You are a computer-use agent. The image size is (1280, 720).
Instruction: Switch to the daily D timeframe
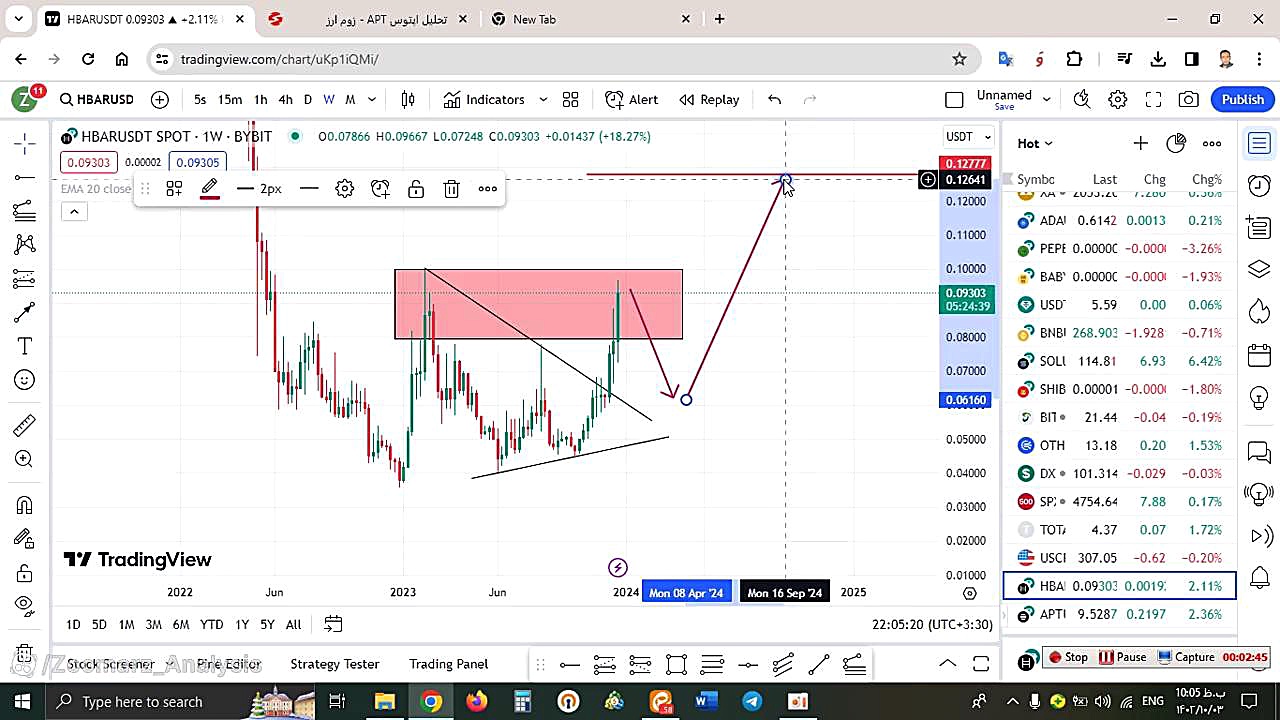307,99
